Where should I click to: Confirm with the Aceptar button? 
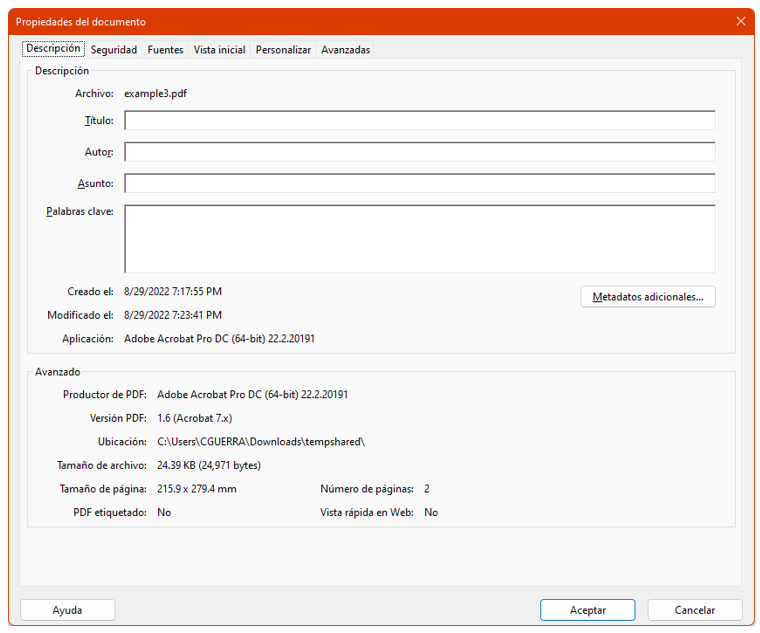coord(587,610)
